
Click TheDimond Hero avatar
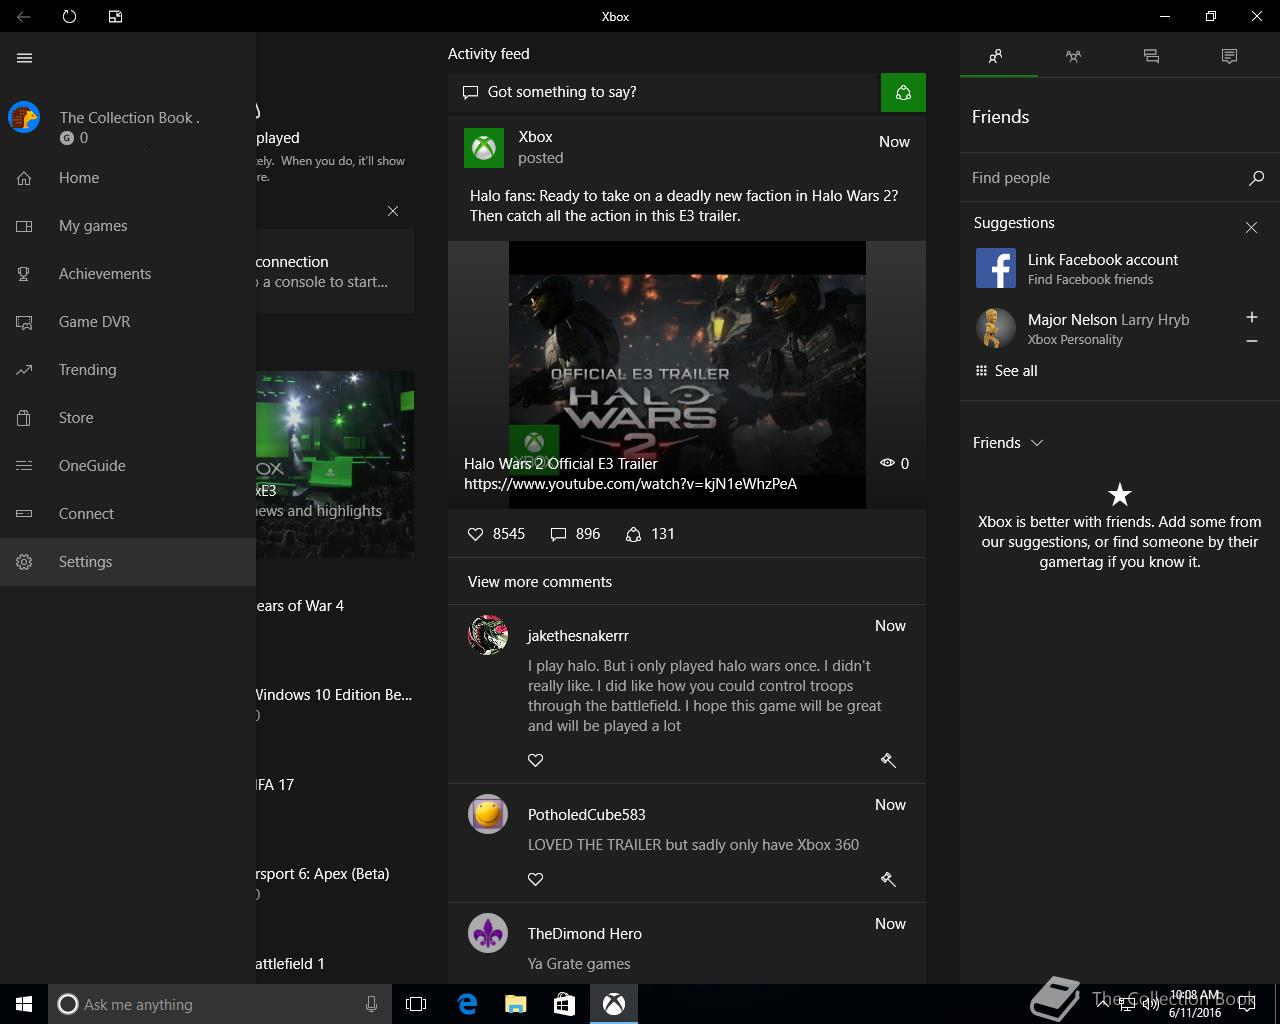point(488,933)
